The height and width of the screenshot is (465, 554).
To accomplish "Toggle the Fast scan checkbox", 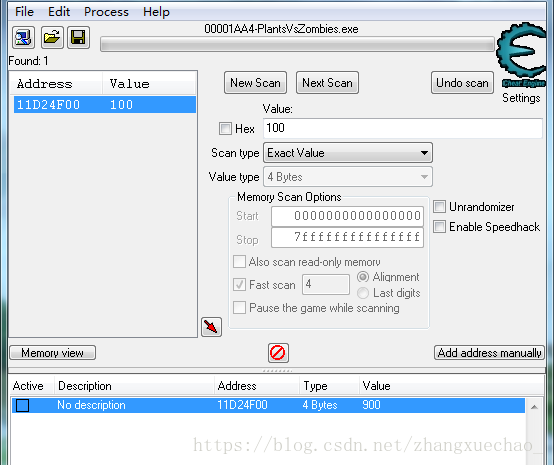I will coord(240,284).
